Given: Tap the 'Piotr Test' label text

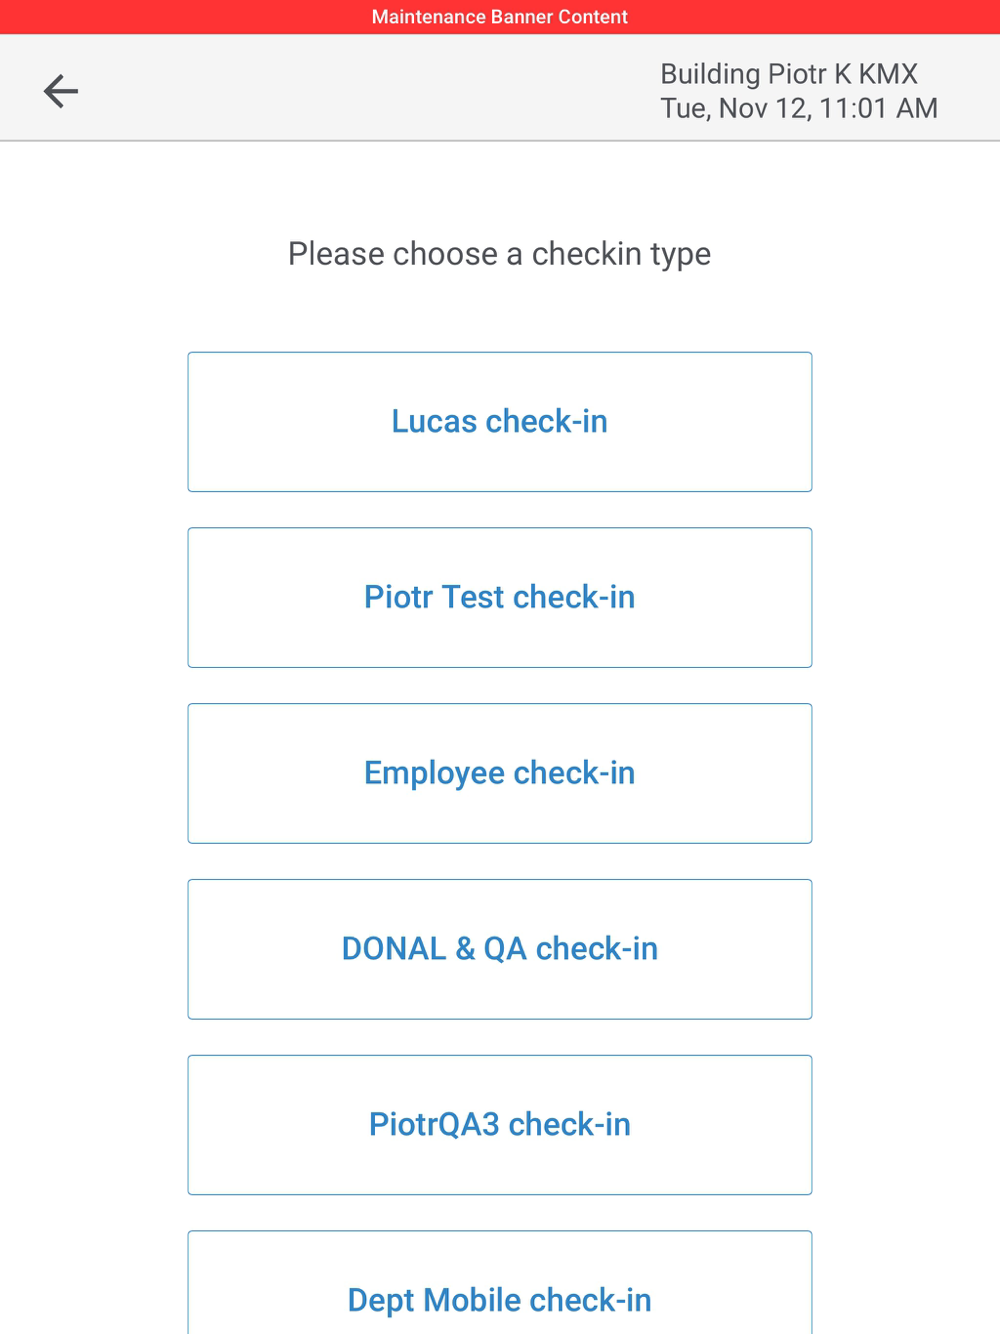Looking at the screenshot, I should (x=434, y=597).
